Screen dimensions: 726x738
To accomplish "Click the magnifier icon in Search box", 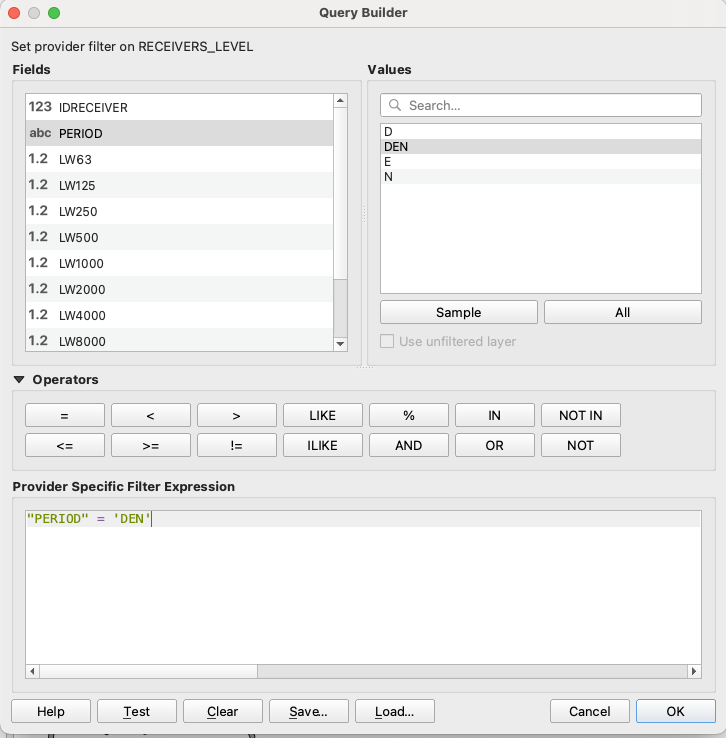I will click(395, 105).
